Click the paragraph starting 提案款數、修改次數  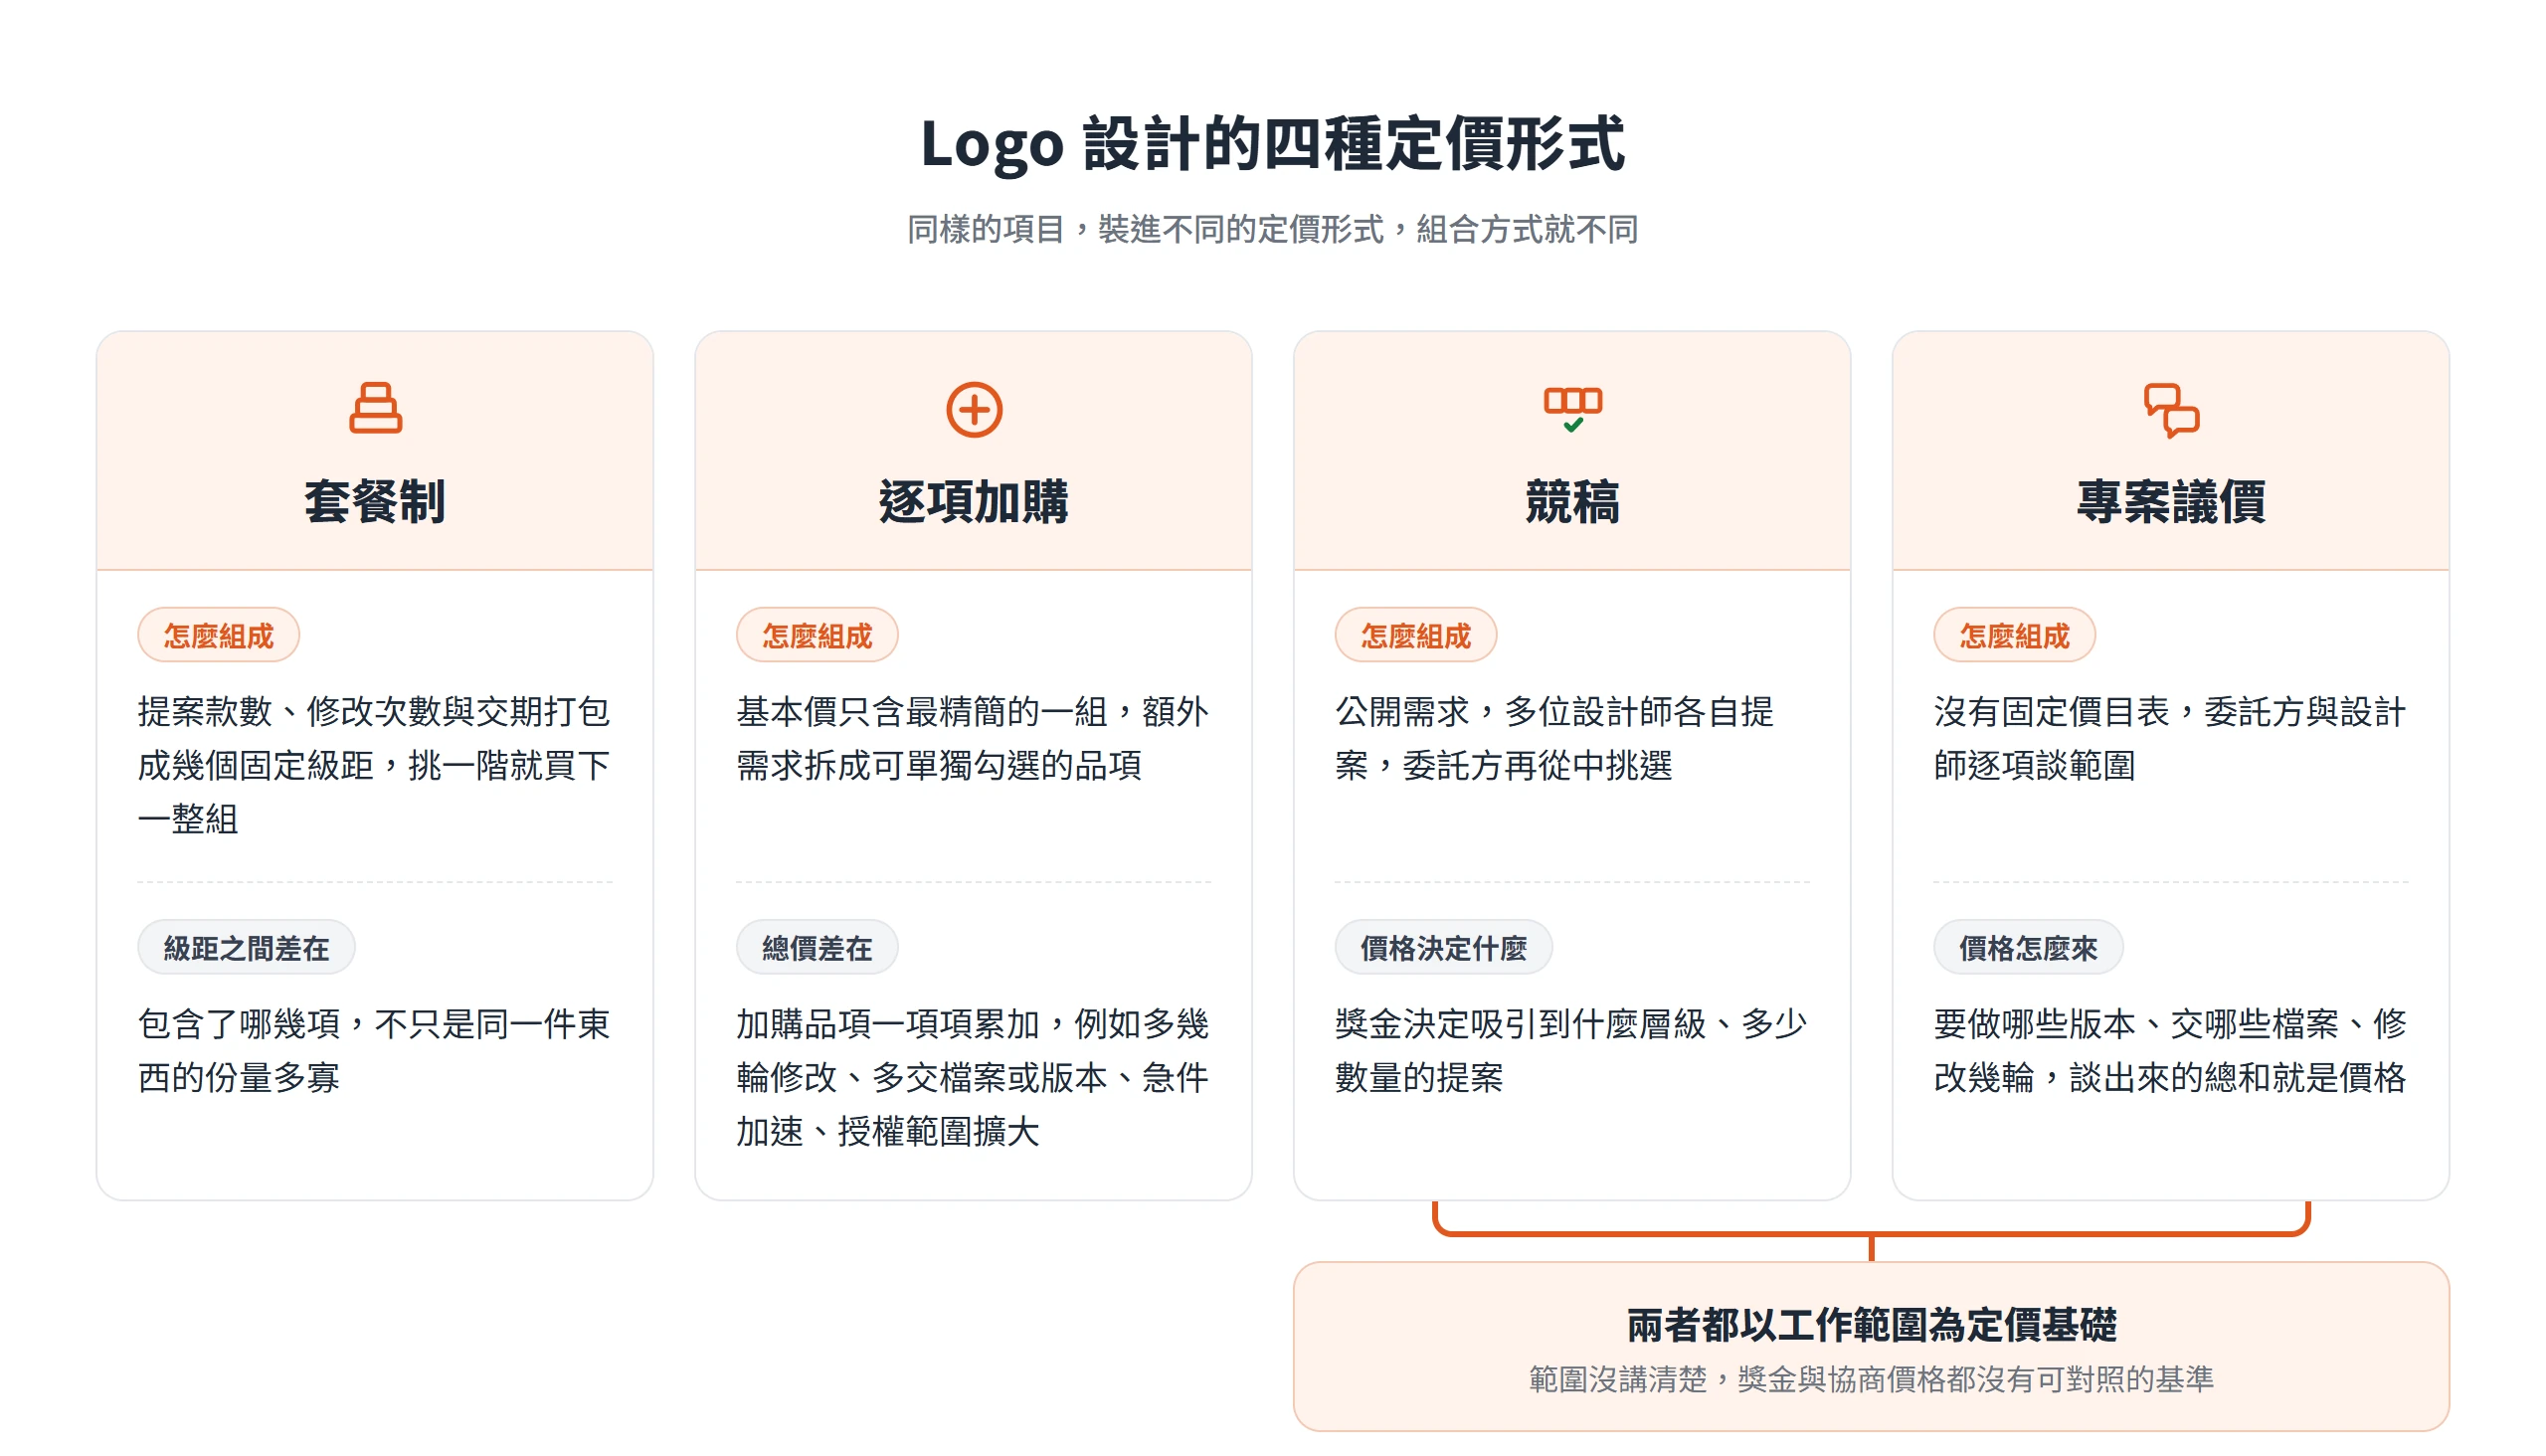click(375, 765)
